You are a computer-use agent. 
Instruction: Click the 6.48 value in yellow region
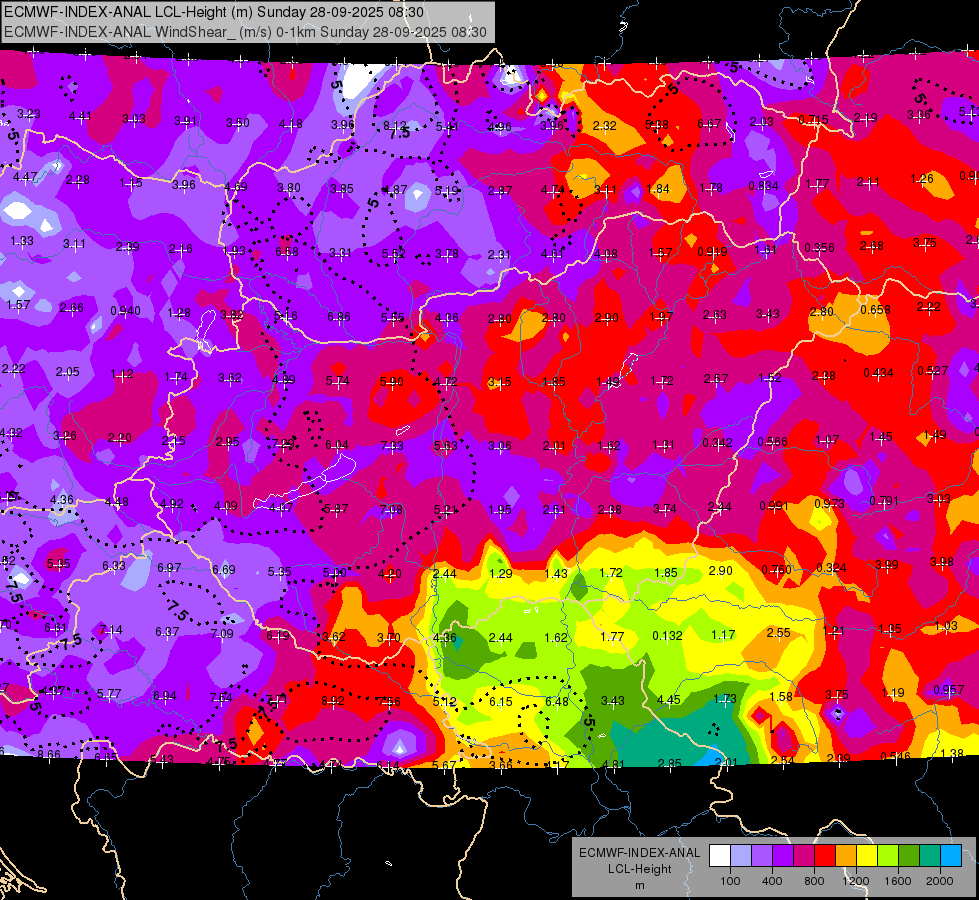556,701
